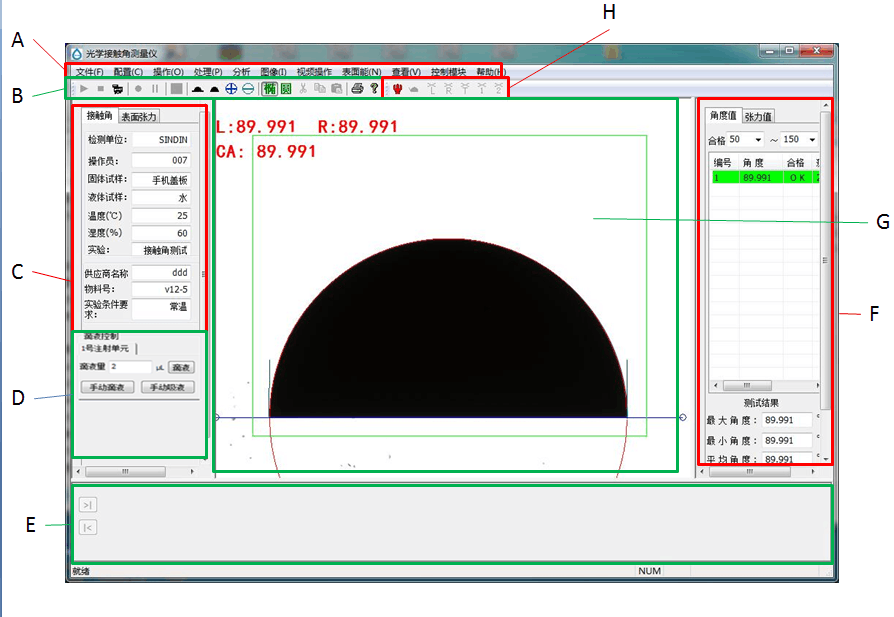Click the green 圆 circle fitting icon
Image resolution: width=894 pixels, height=617 pixels.
pos(286,89)
